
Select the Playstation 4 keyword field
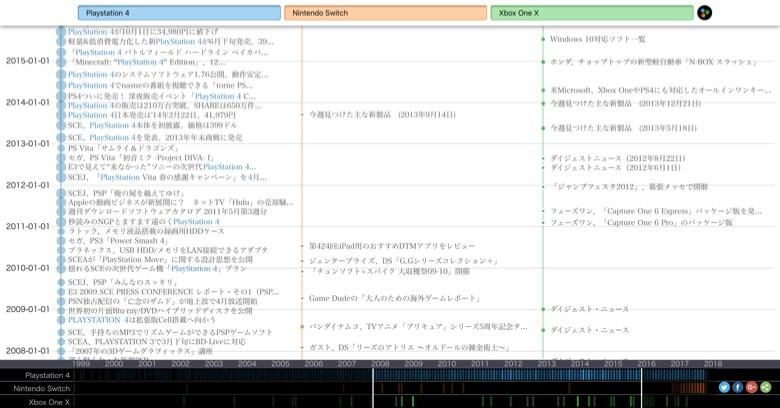pyautogui.click(x=179, y=13)
